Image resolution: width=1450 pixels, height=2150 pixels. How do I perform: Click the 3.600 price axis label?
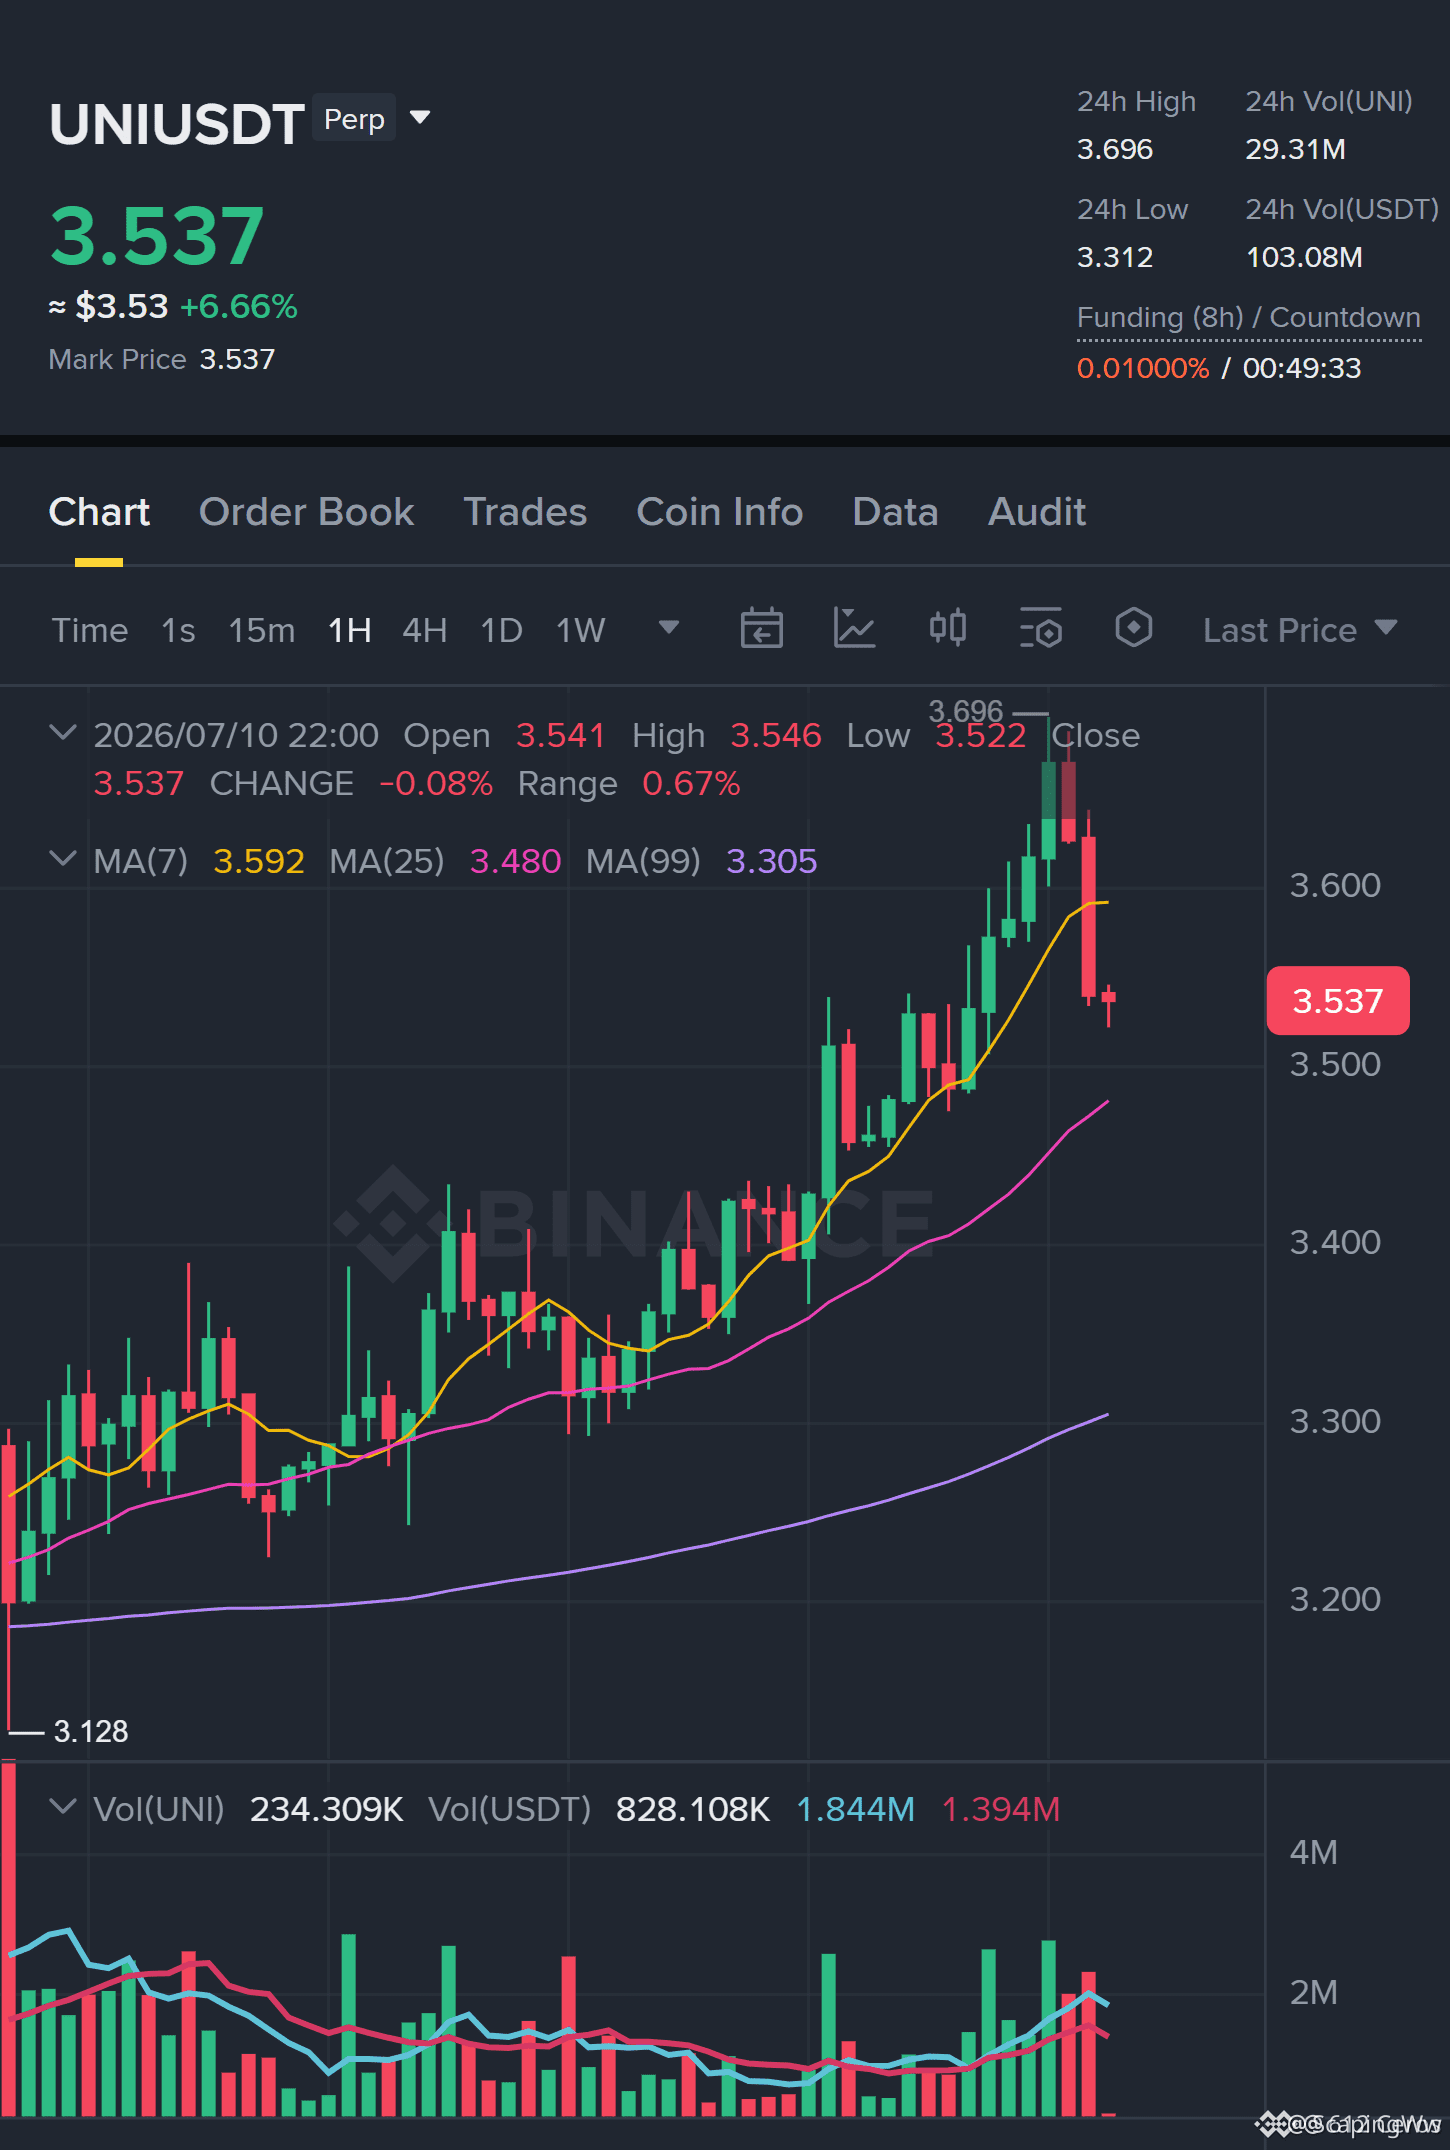(x=1335, y=885)
